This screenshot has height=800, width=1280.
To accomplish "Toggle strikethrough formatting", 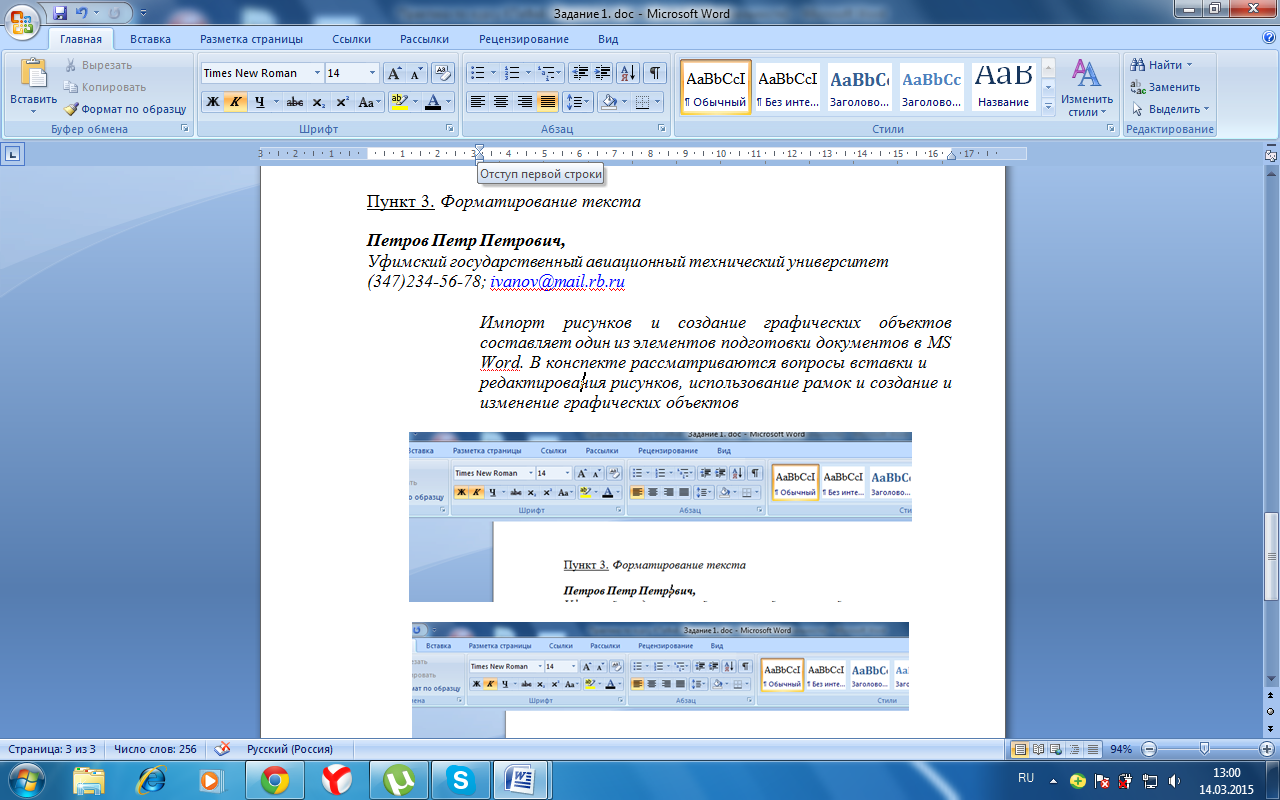I will [x=295, y=102].
